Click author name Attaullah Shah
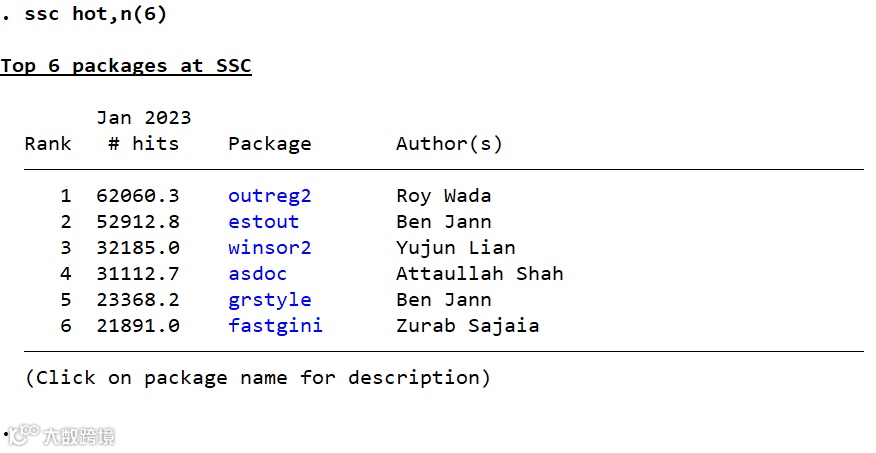This screenshot has height=453, width=876. (x=479, y=274)
